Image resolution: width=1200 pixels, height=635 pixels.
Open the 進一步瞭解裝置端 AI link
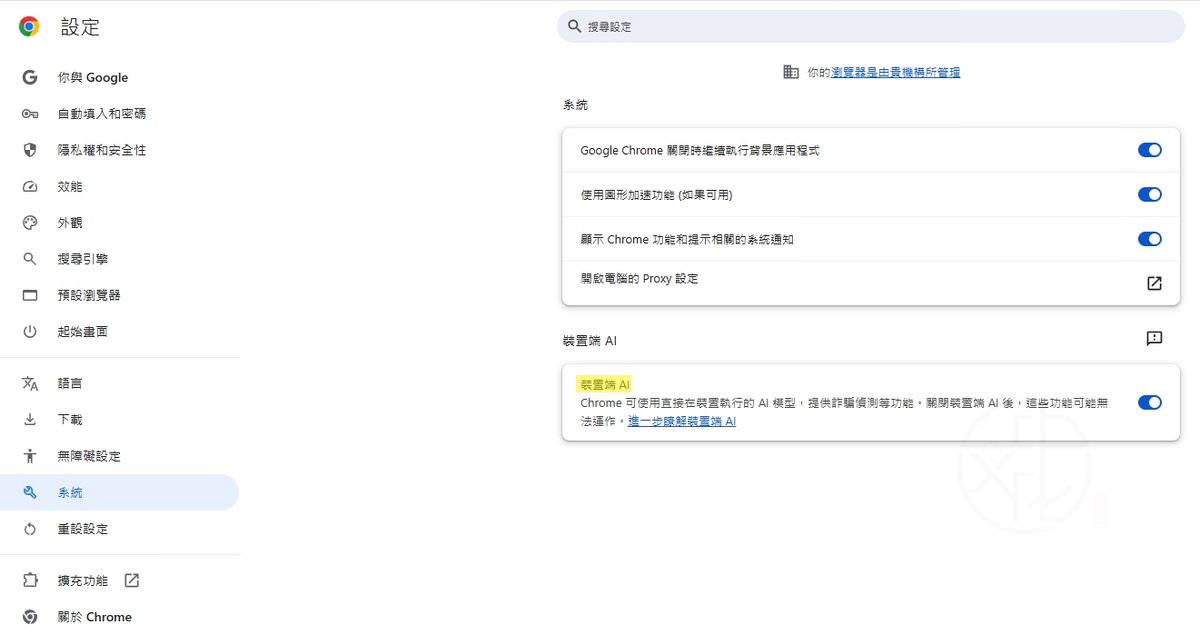tap(682, 422)
